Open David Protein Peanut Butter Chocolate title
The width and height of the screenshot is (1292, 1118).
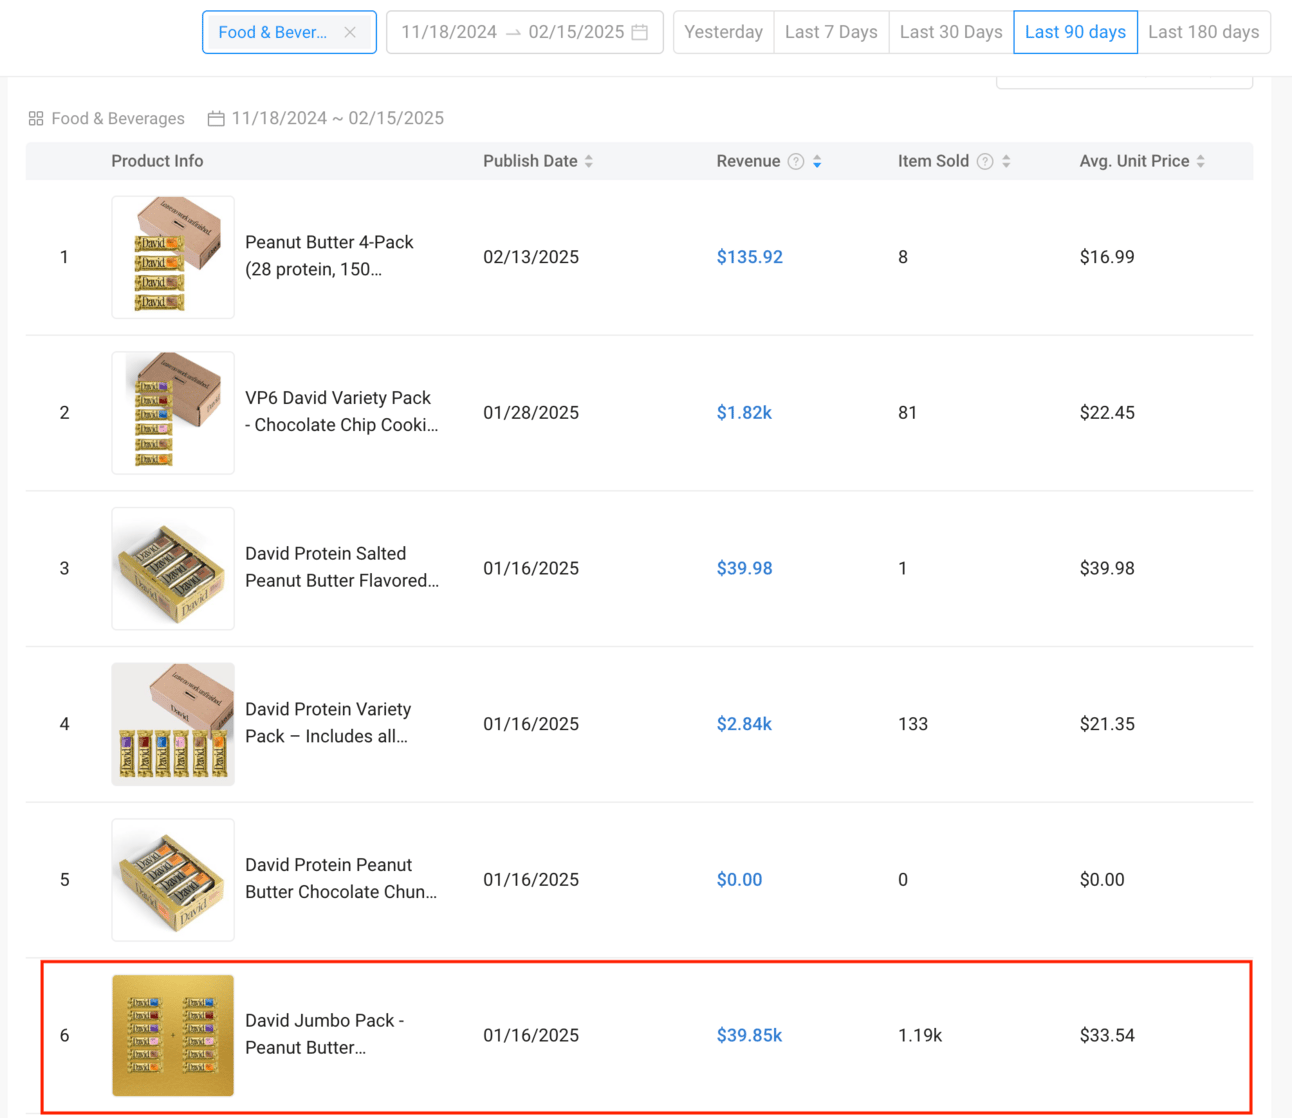(341, 879)
